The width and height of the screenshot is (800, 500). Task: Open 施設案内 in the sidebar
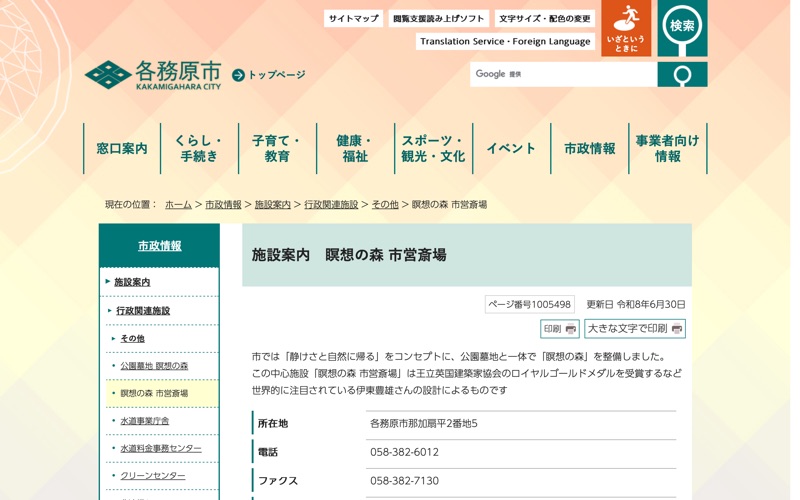tap(132, 282)
